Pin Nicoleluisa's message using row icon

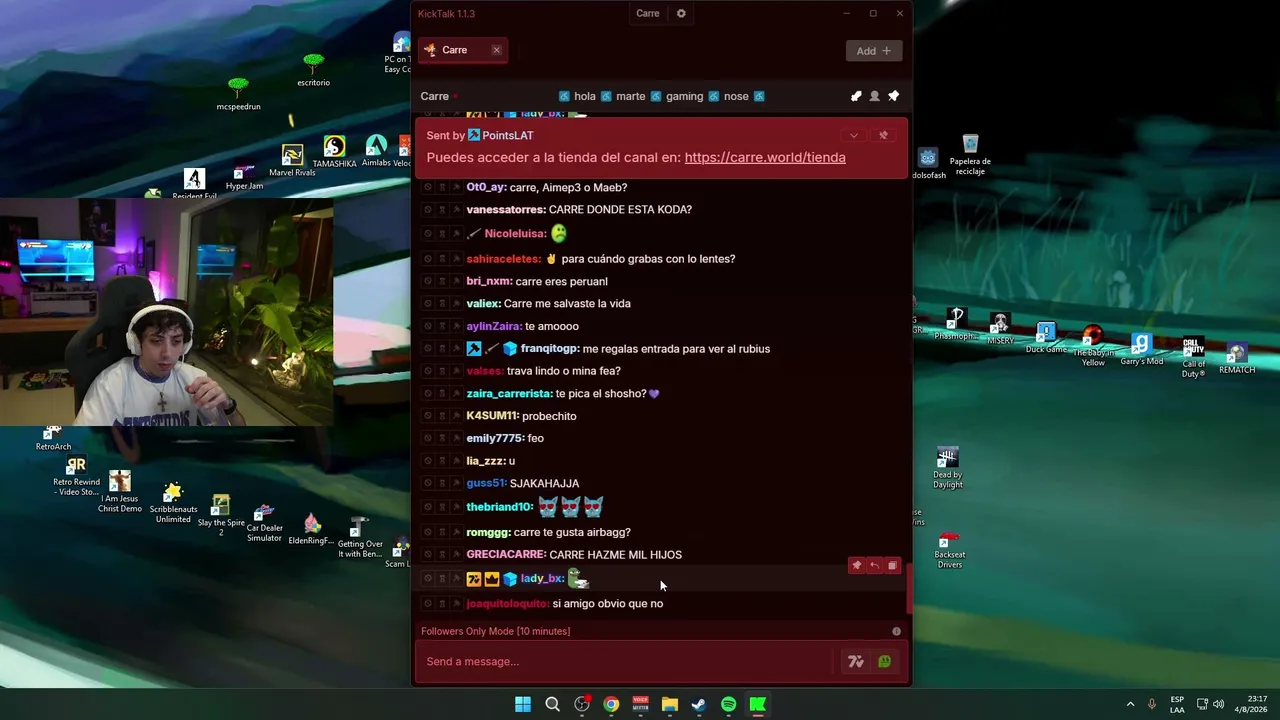pos(456,234)
